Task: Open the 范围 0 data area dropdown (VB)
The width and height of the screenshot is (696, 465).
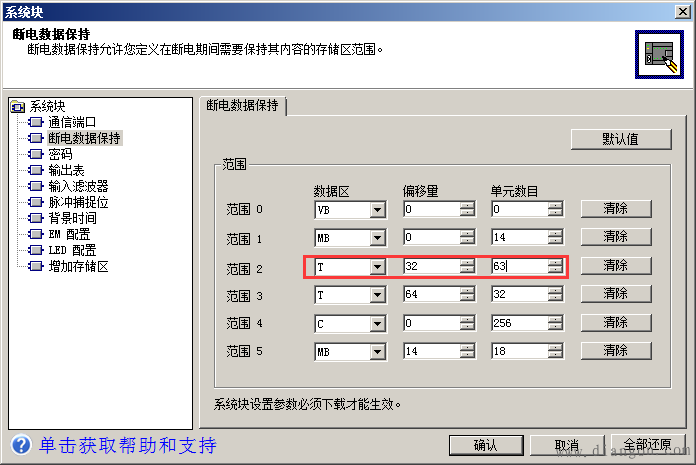Action: pos(378,209)
